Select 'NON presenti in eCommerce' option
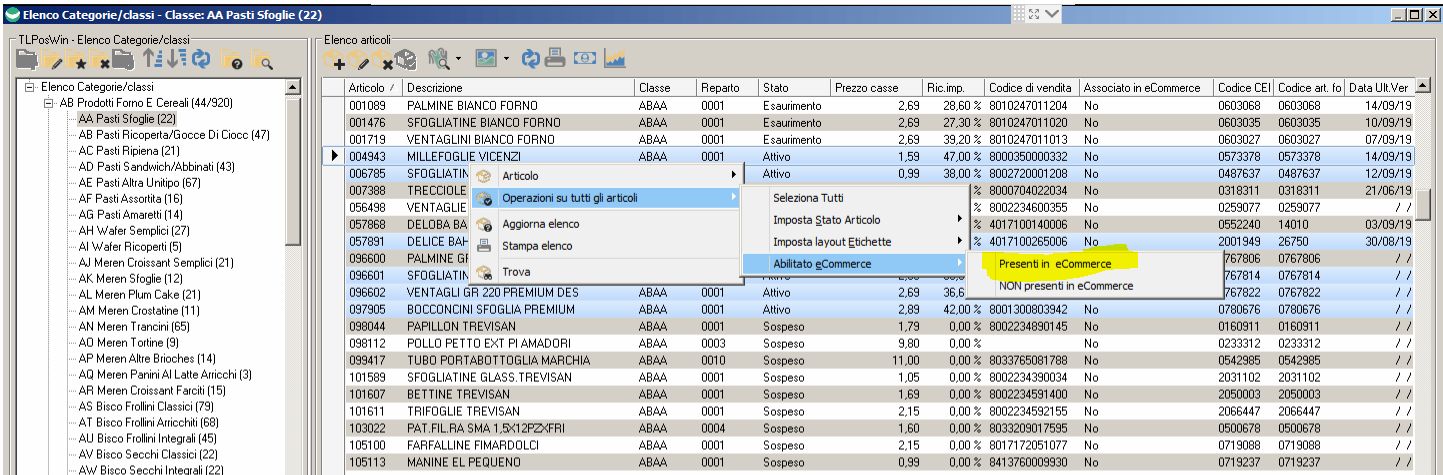The height and width of the screenshot is (475, 1443). pyautogui.click(x=1066, y=285)
